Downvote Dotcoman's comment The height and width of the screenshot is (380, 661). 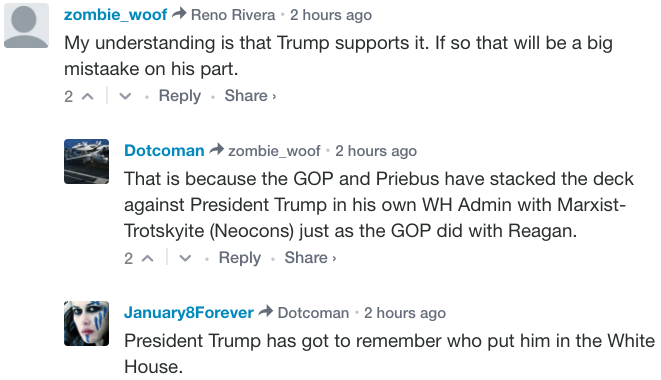pos(185,258)
